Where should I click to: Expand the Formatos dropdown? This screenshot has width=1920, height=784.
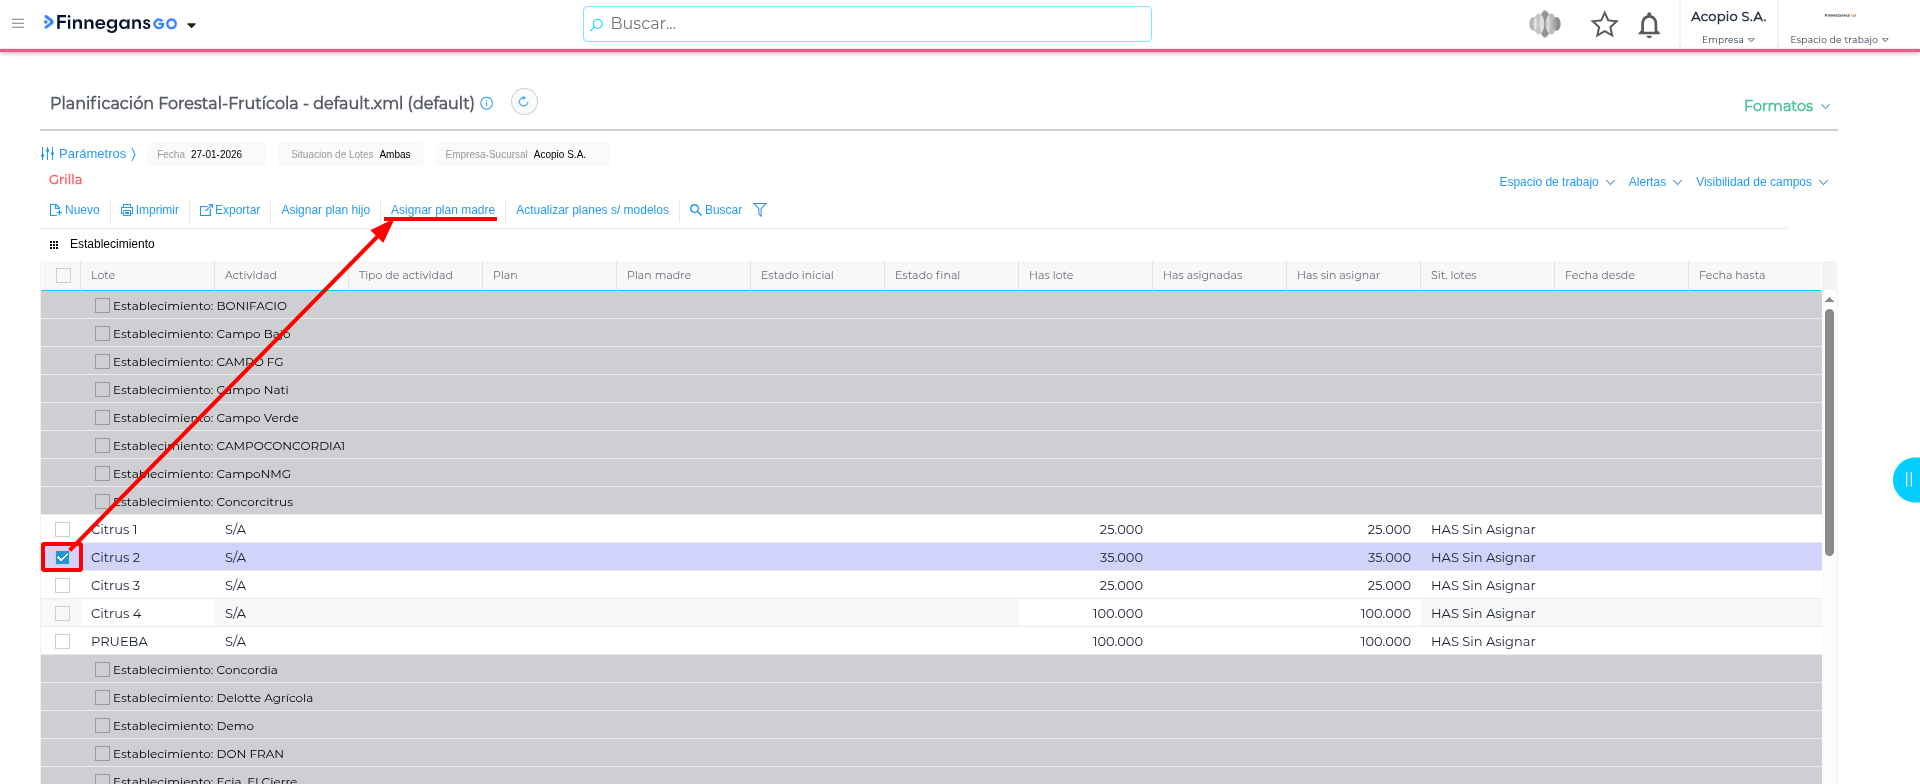coord(1786,106)
